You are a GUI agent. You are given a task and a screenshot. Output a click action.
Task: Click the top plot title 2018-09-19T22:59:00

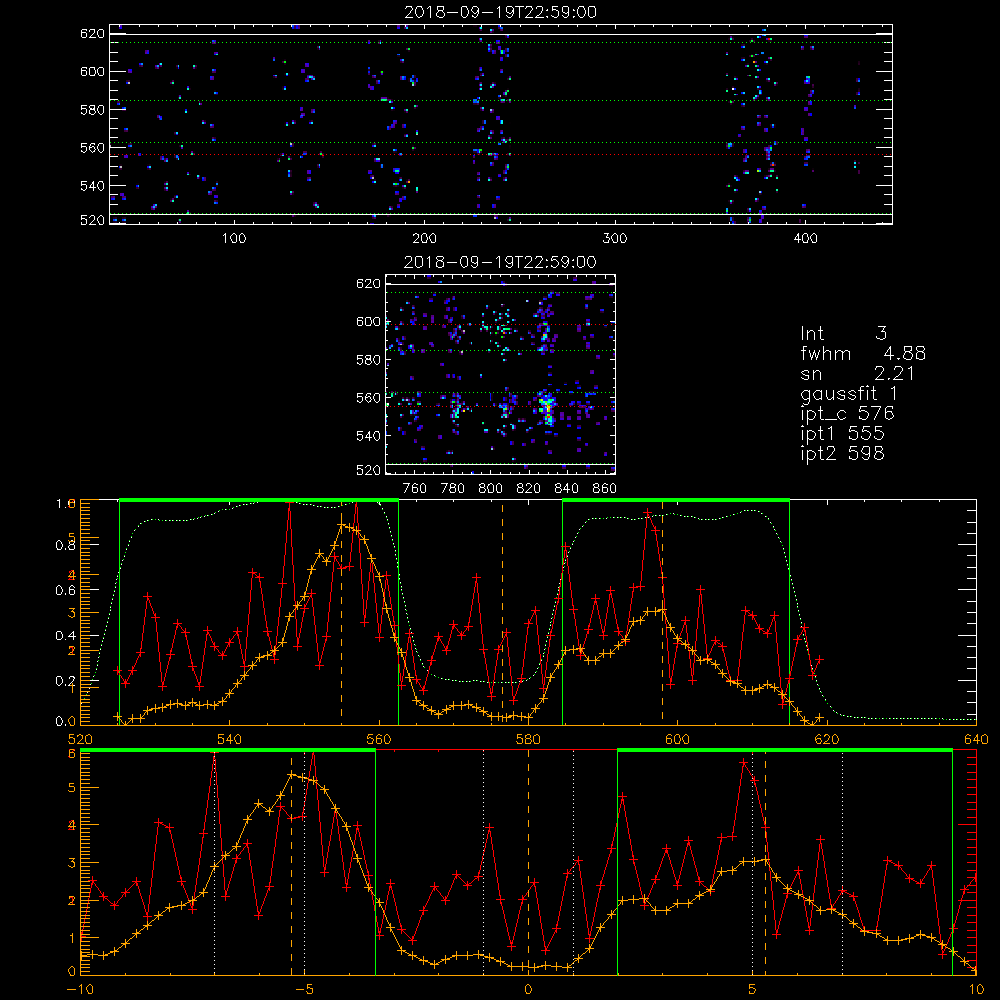[501, 12]
